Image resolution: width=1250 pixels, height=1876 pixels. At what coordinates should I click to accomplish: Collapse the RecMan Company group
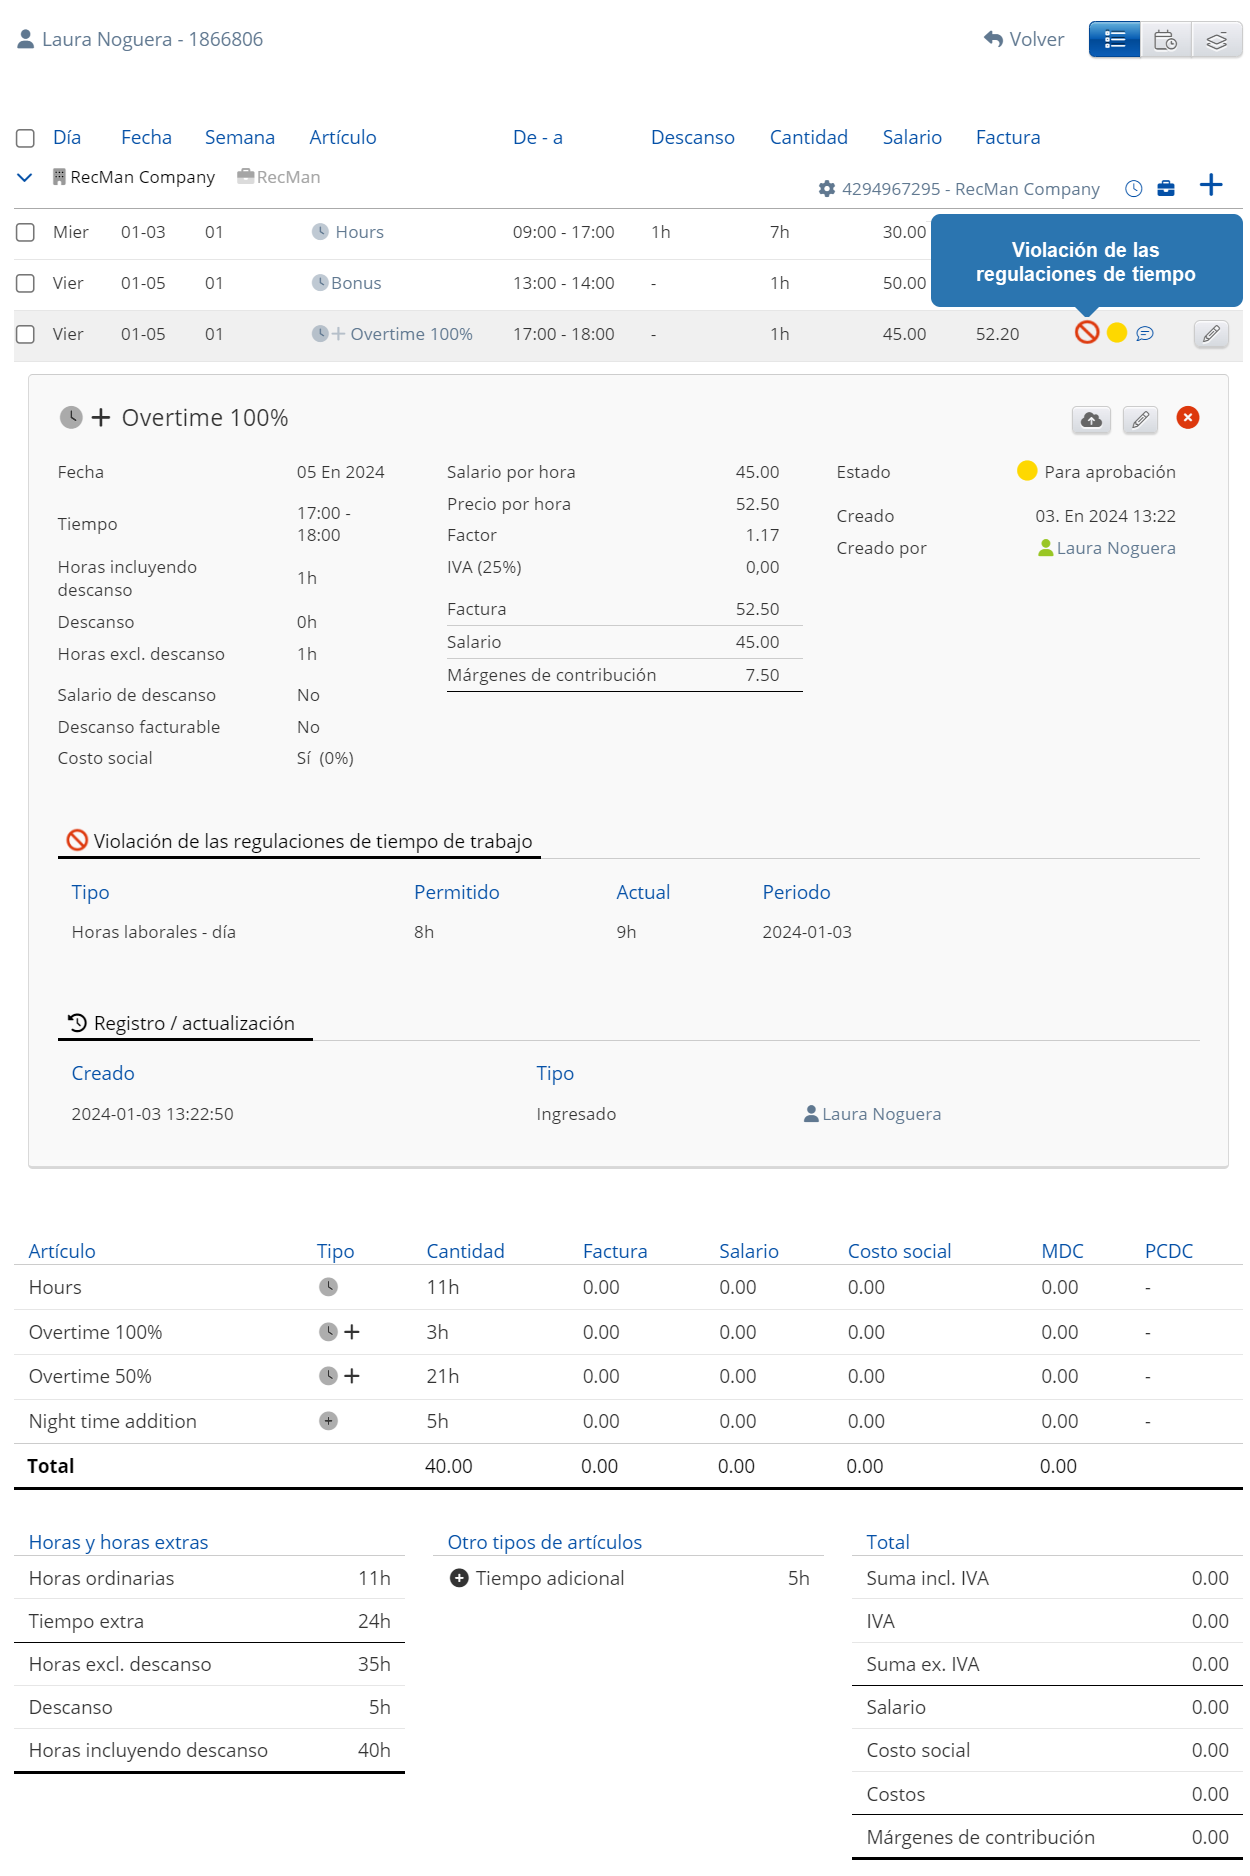point(25,177)
